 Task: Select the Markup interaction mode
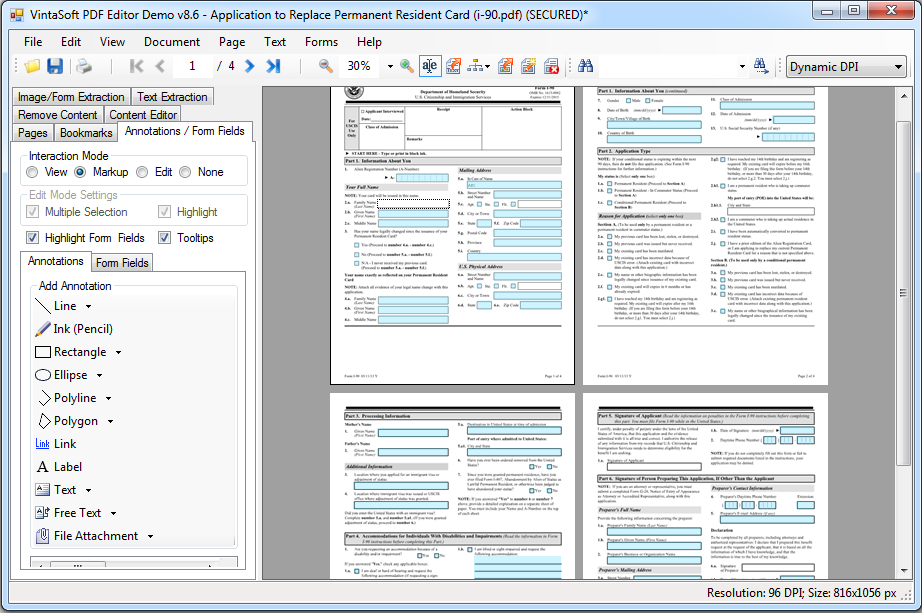tap(81, 172)
